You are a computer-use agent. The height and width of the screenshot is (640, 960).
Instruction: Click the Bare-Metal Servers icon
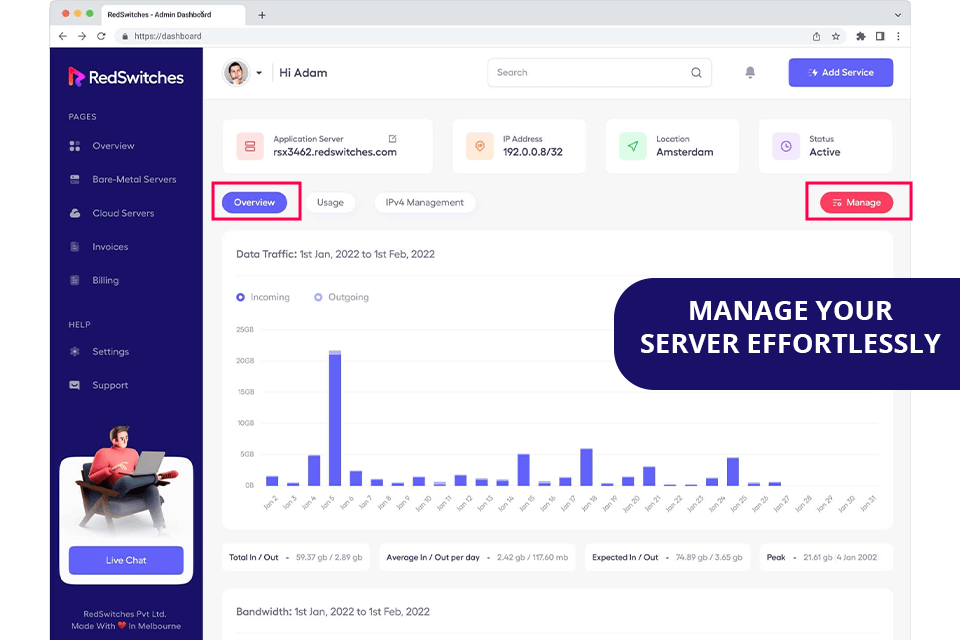pos(75,179)
